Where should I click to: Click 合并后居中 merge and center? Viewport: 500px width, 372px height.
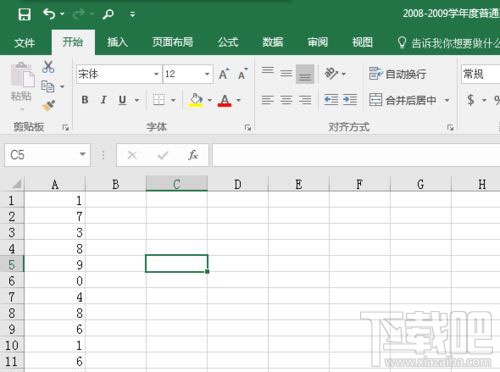pos(403,100)
